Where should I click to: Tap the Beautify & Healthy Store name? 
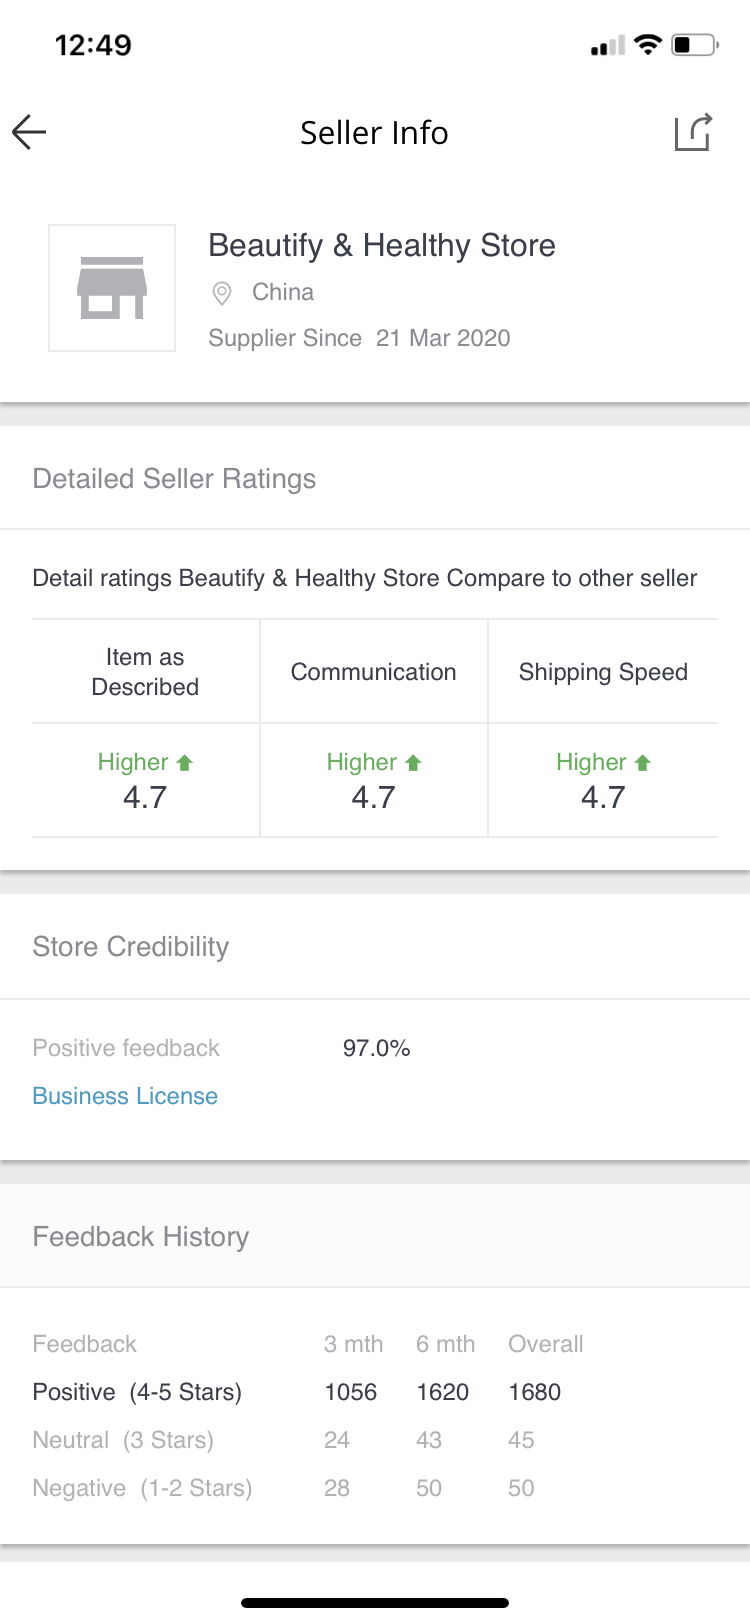click(x=381, y=245)
